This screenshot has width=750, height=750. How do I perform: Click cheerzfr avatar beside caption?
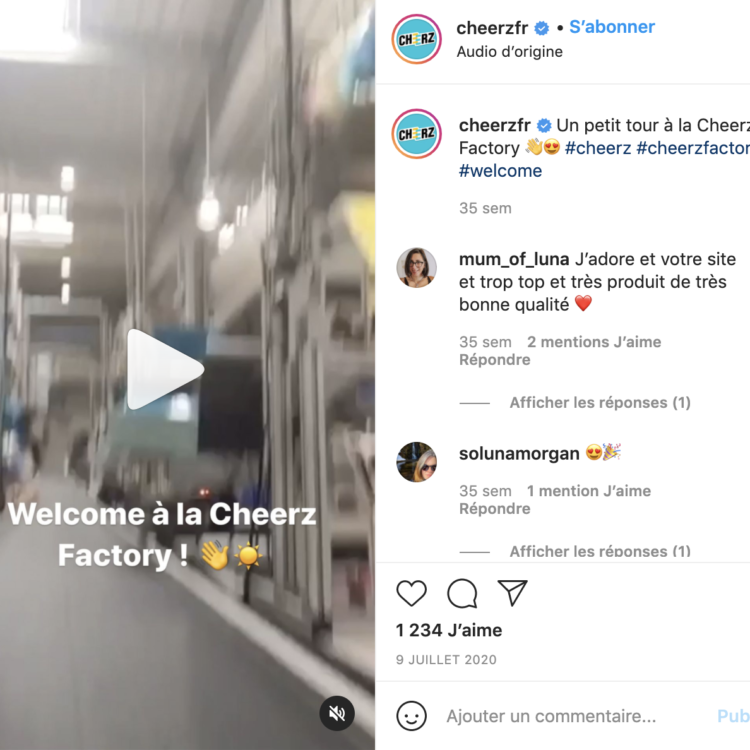click(x=417, y=133)
